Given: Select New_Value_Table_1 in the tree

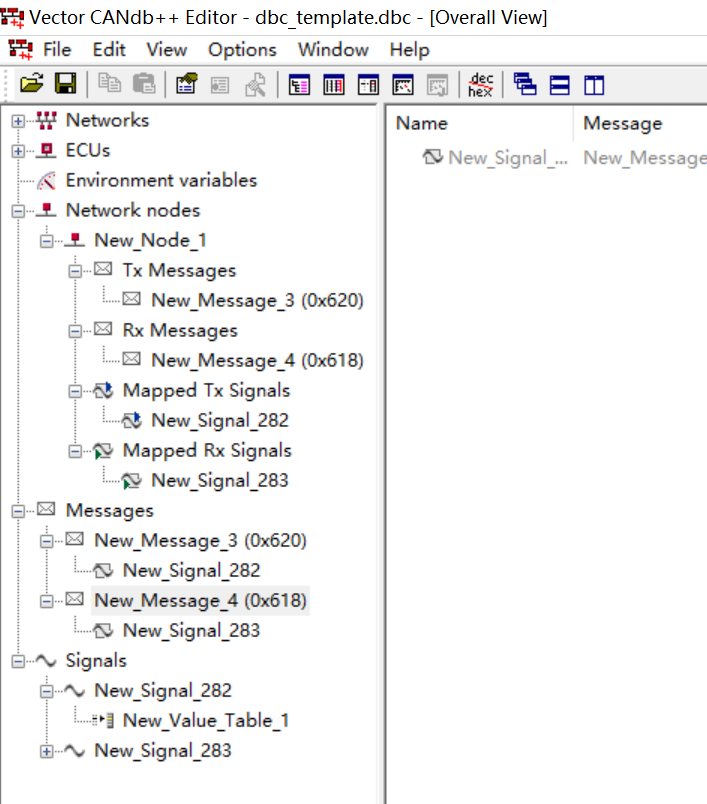Looking at the screenshot, I should [206, 721].
